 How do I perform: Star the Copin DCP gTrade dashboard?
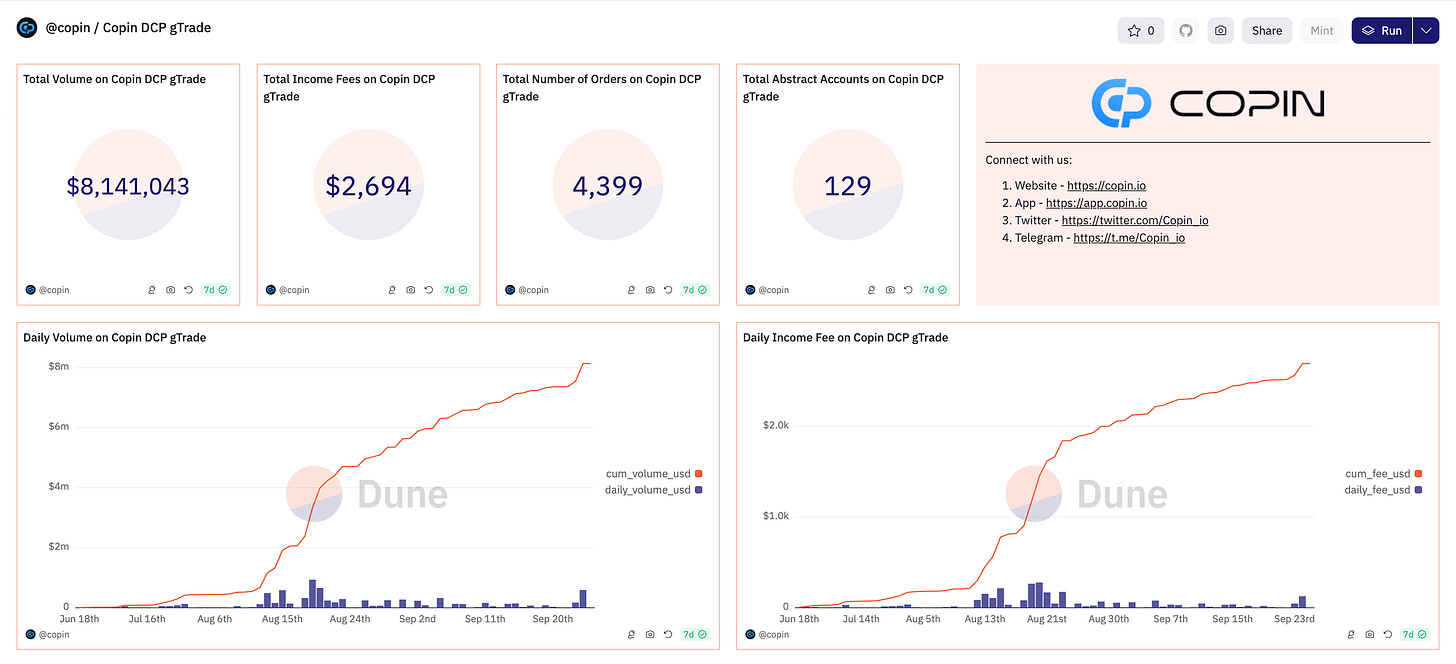coord(1140,31)
